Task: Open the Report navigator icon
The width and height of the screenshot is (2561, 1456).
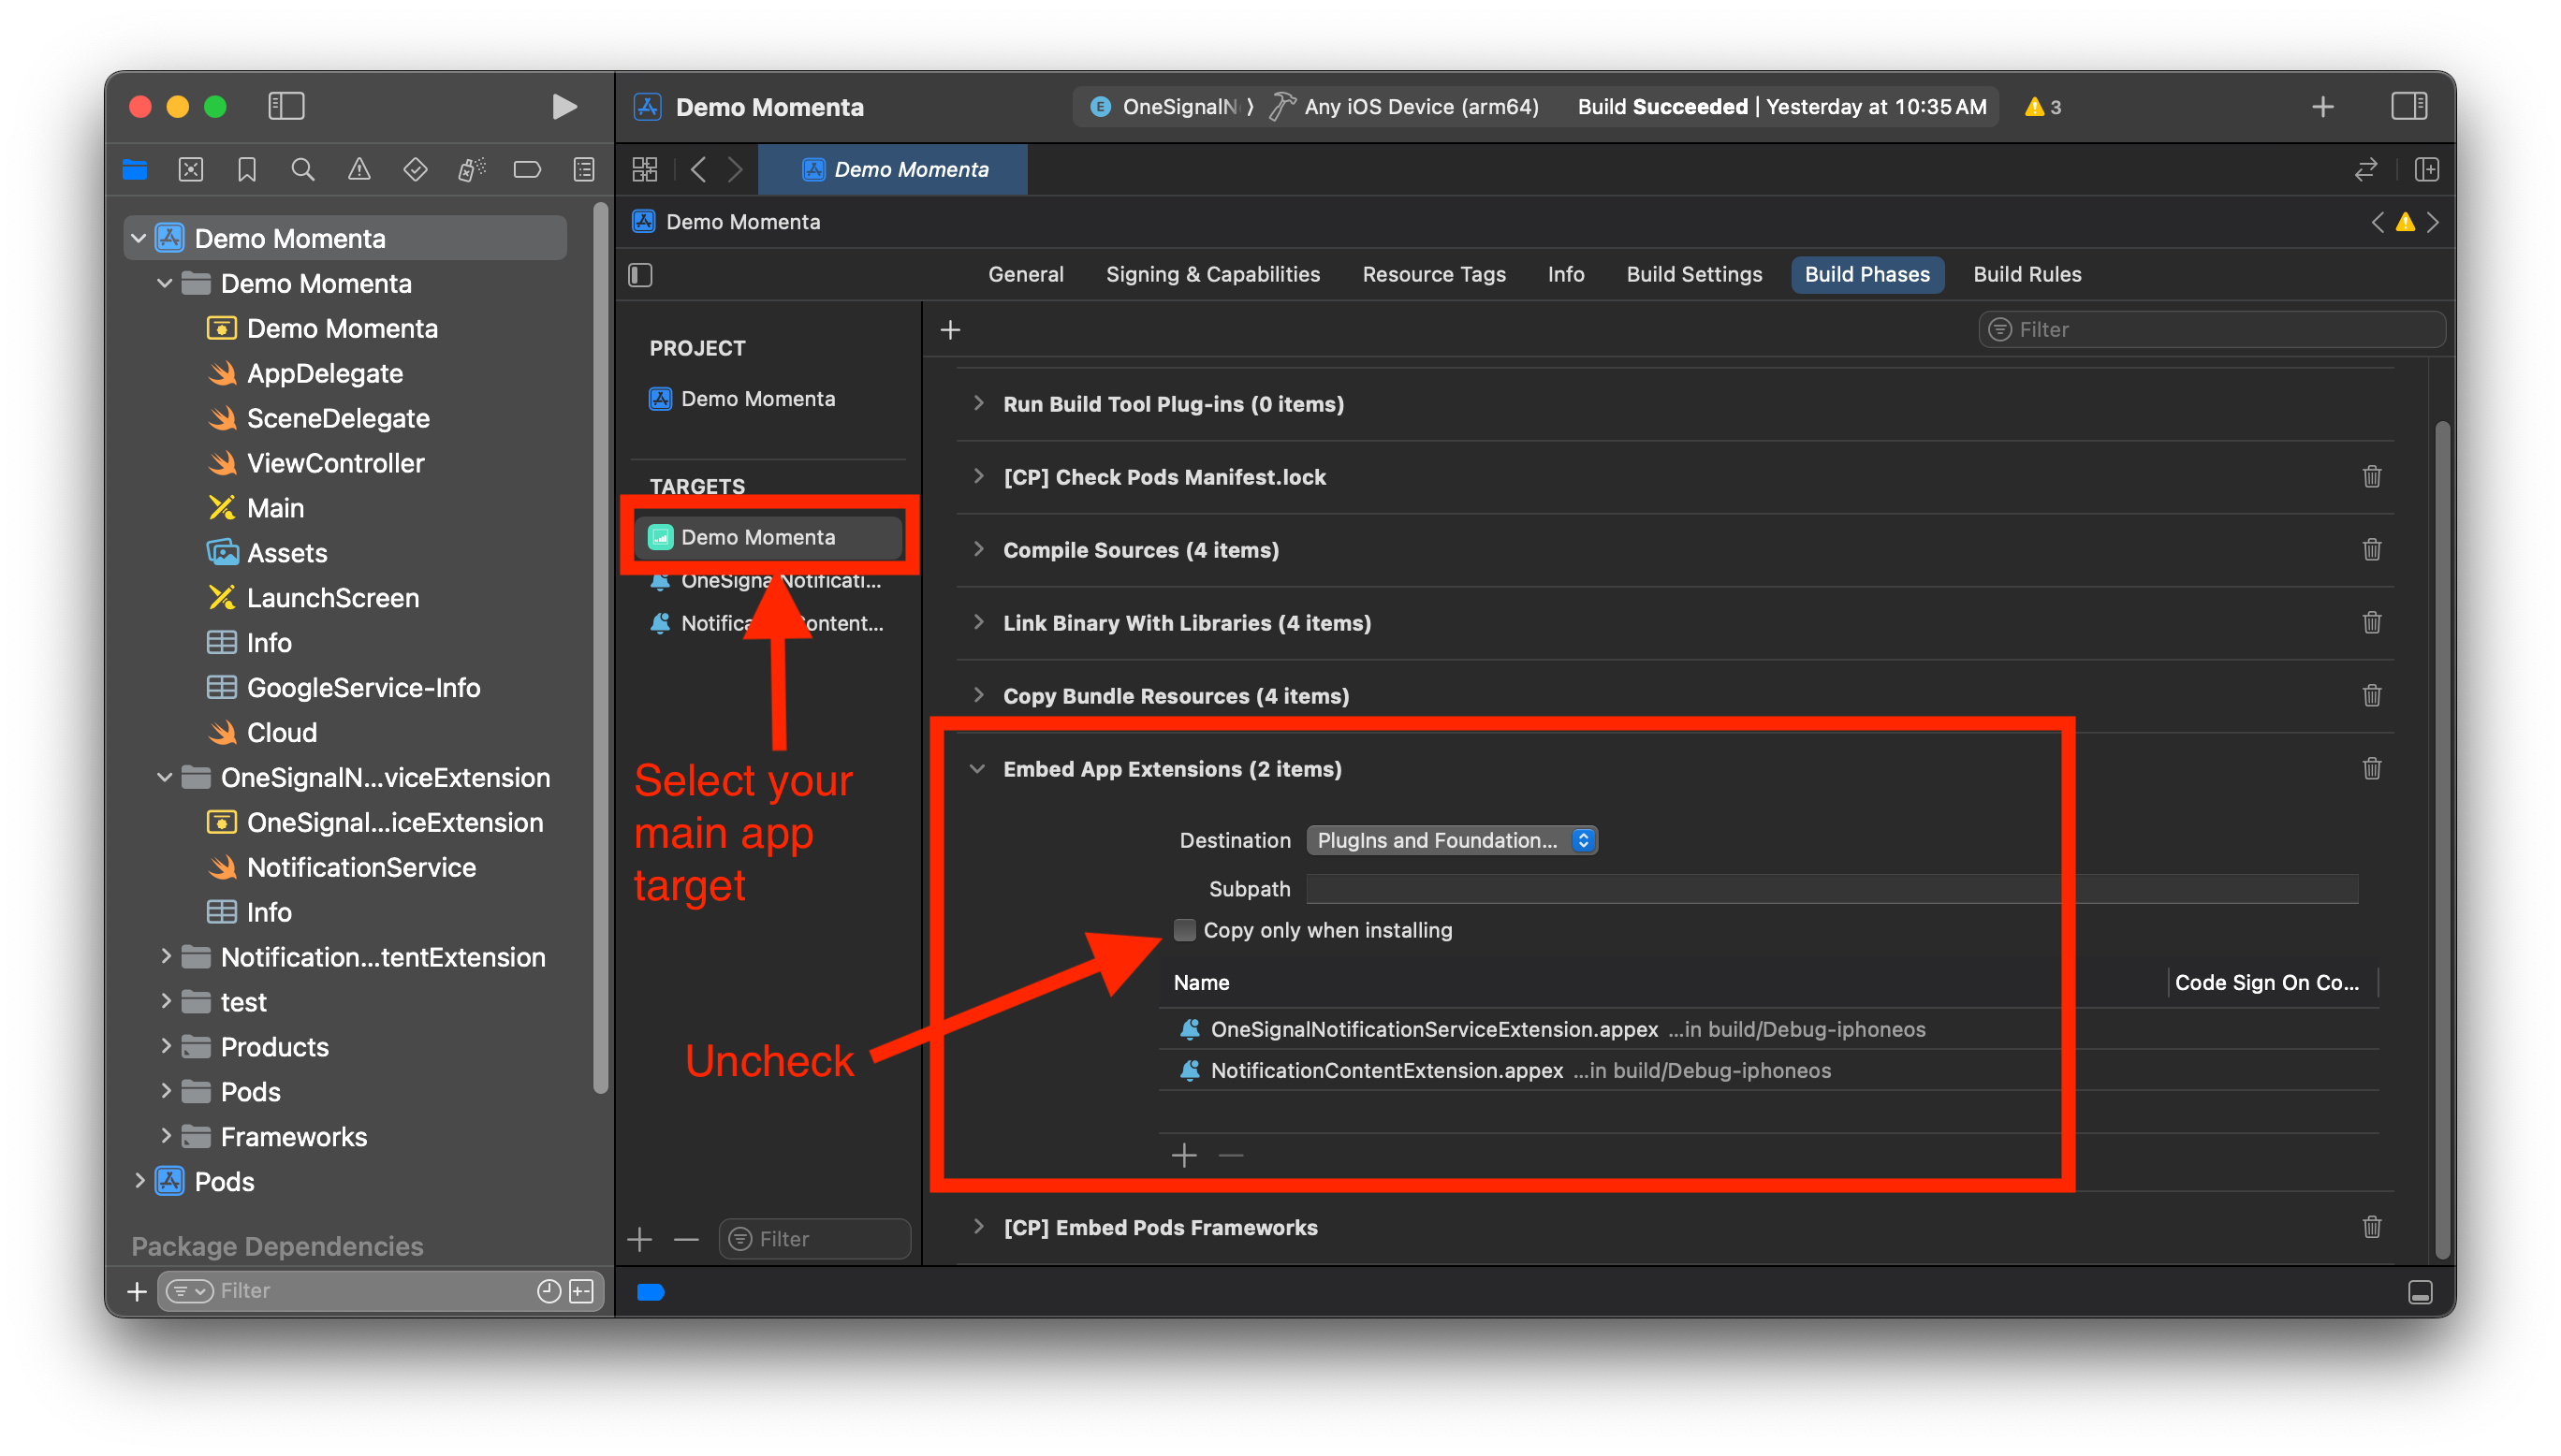Action: point(584,170)
